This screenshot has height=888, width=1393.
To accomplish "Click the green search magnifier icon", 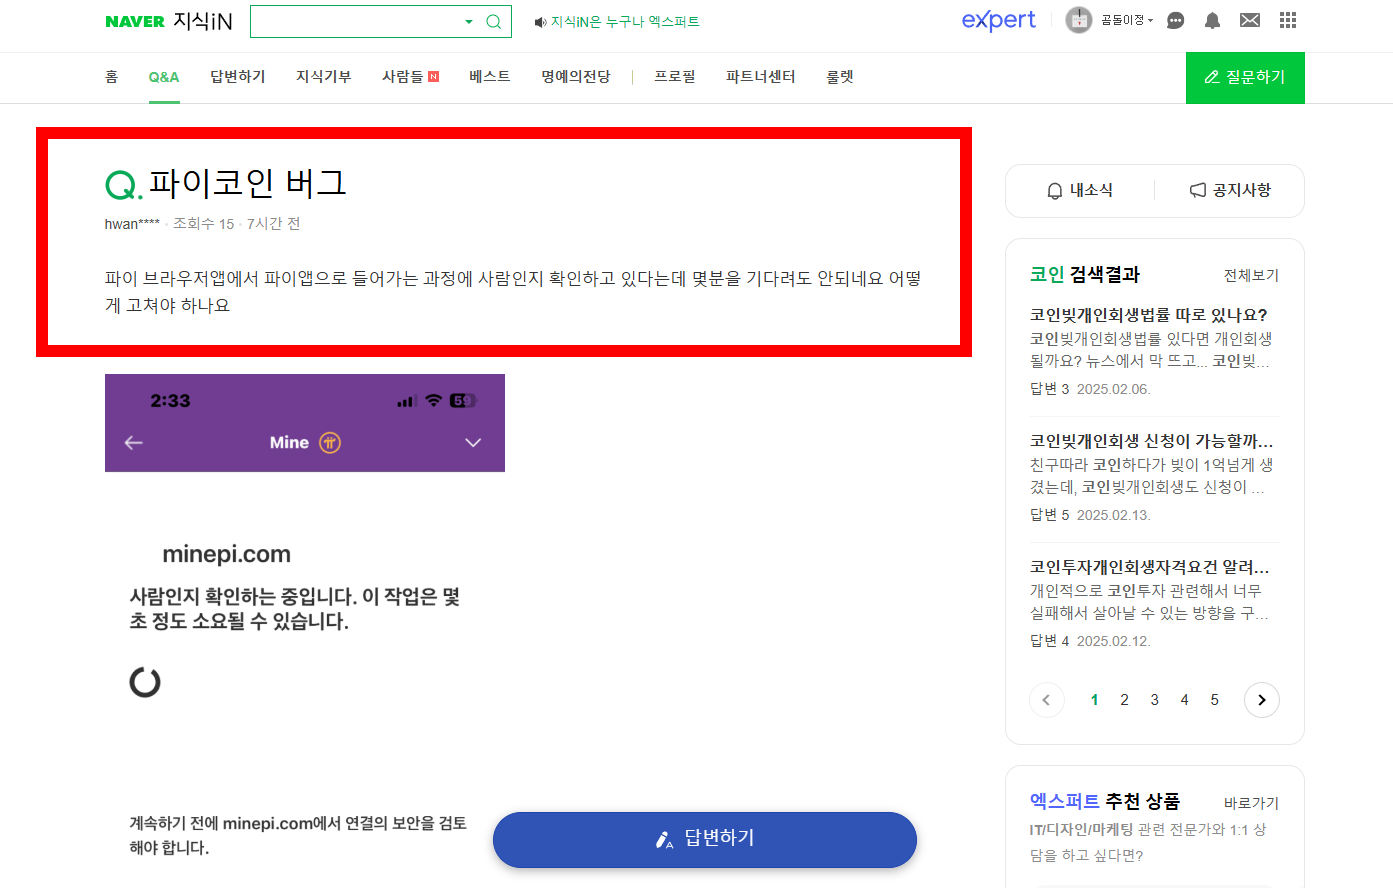I will [493, 22].
